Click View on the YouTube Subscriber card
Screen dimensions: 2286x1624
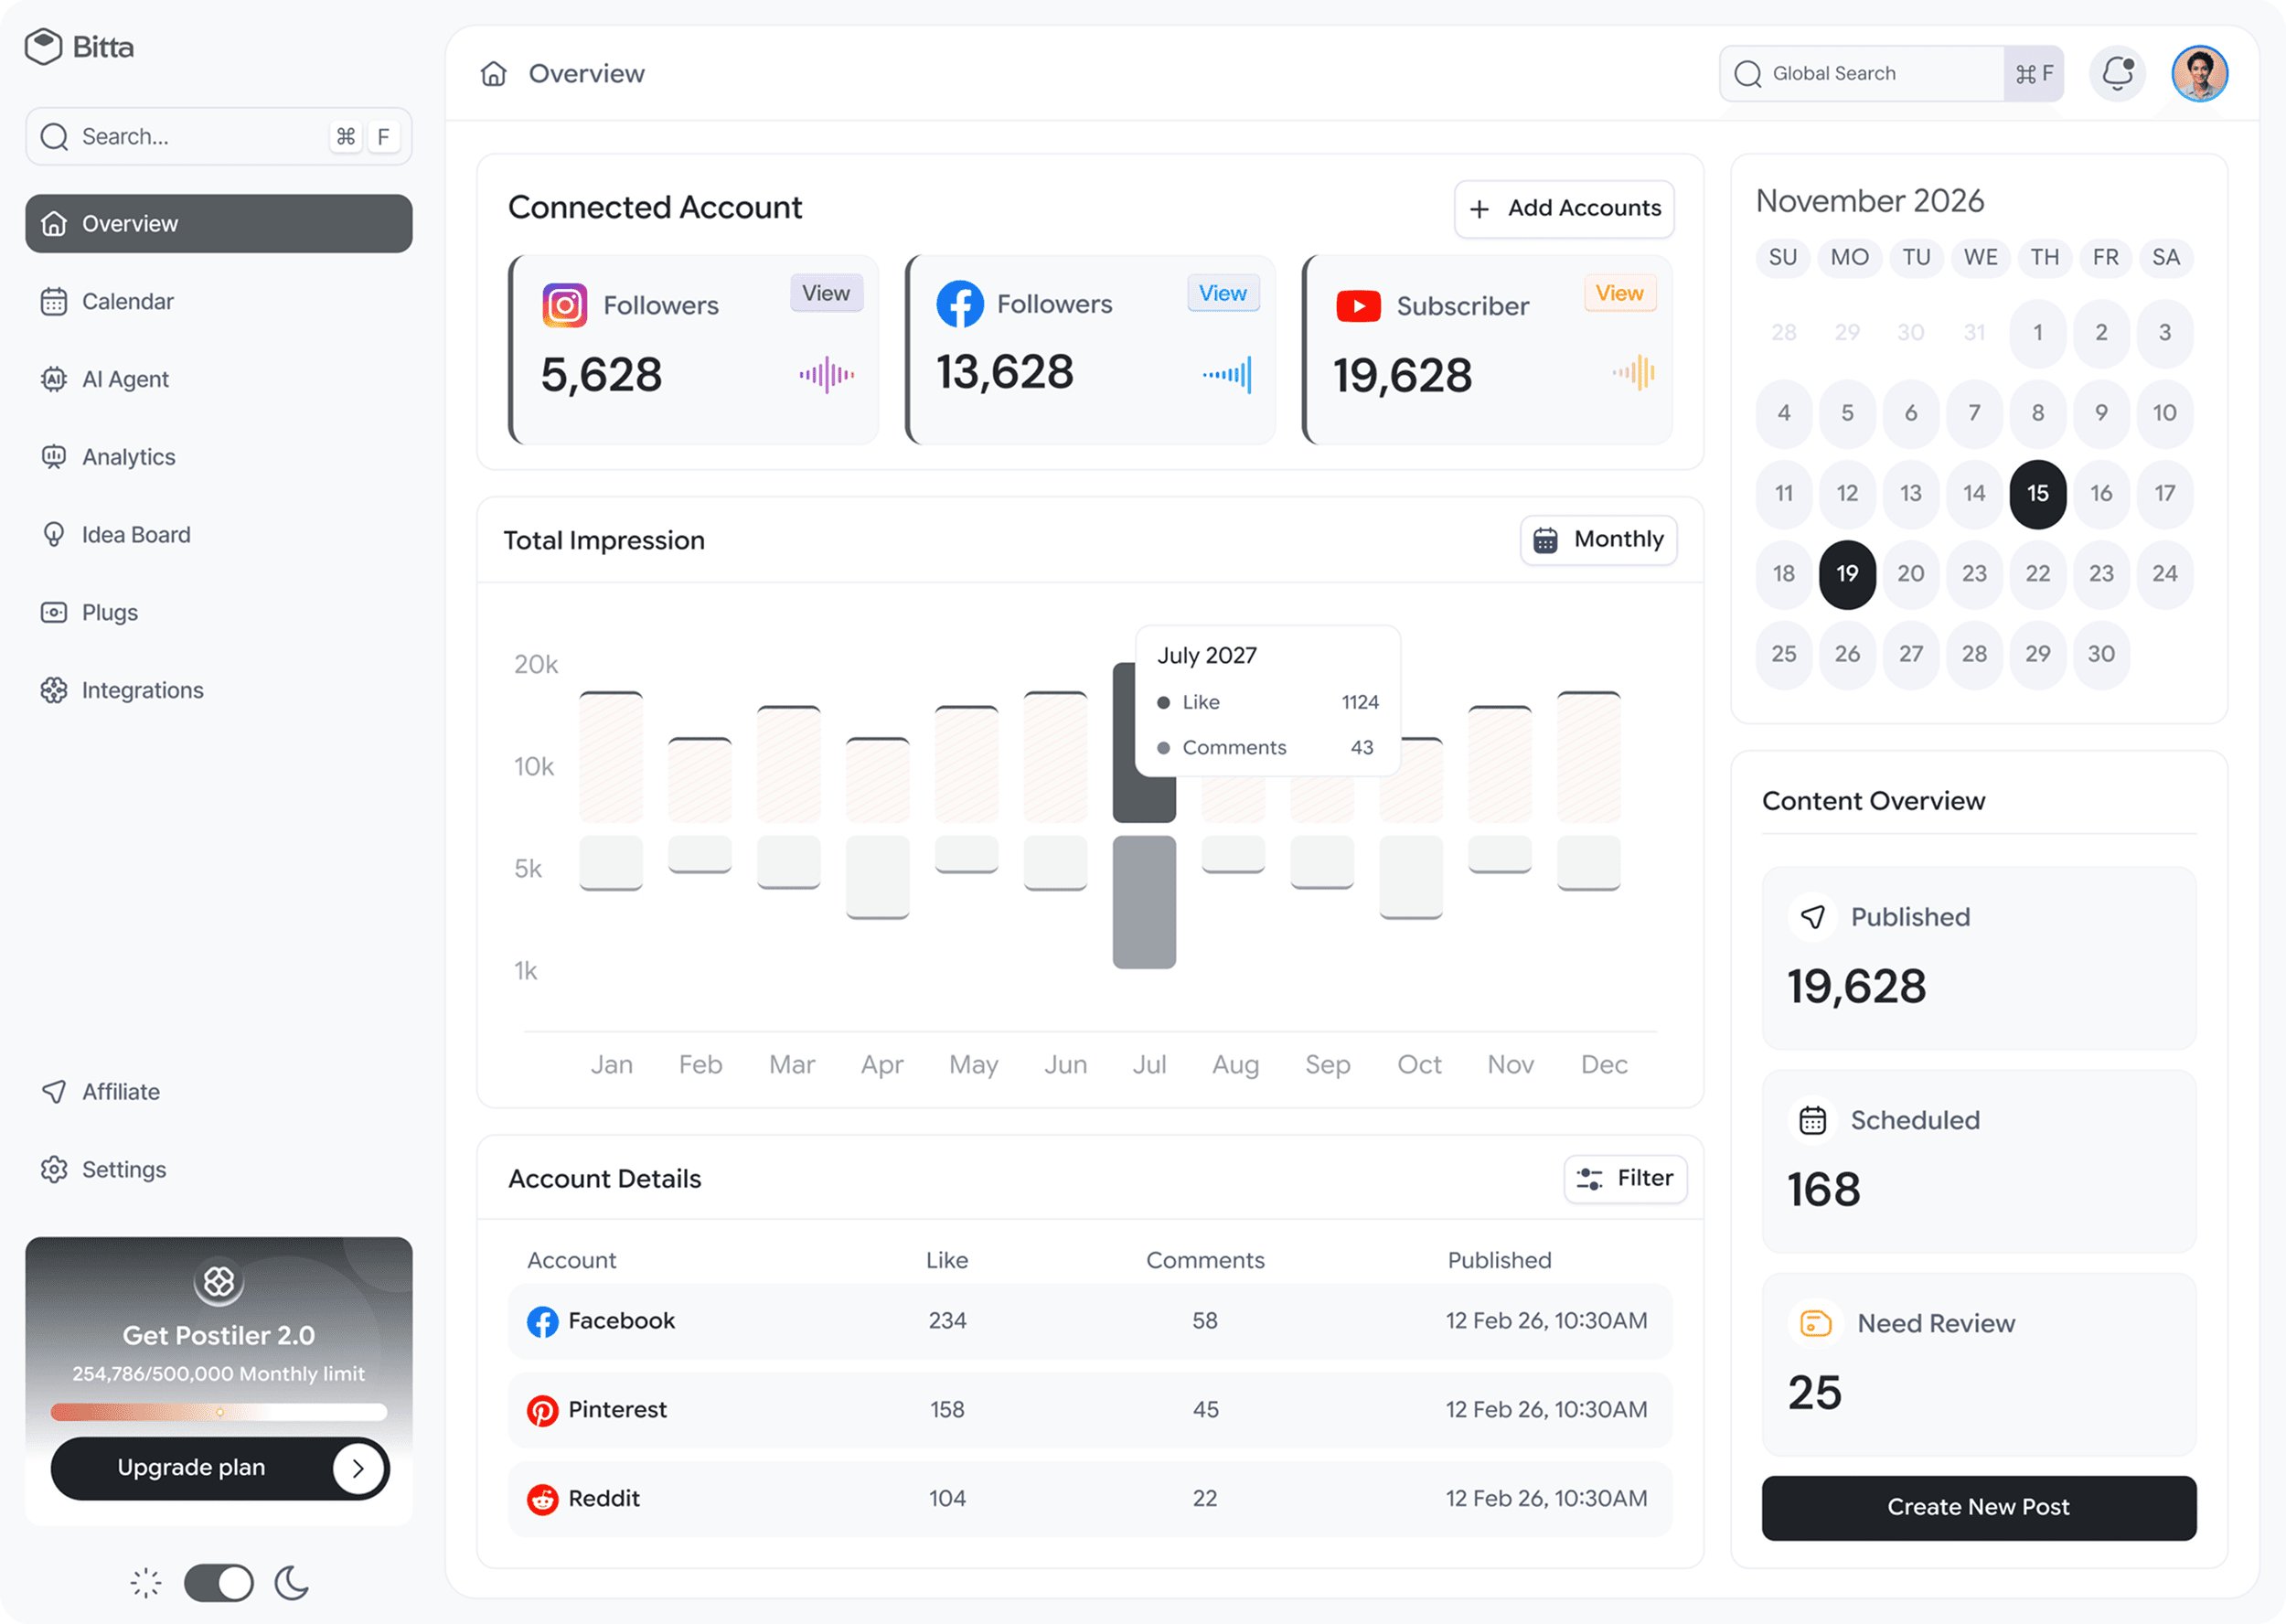click(x=1620, y=293)
